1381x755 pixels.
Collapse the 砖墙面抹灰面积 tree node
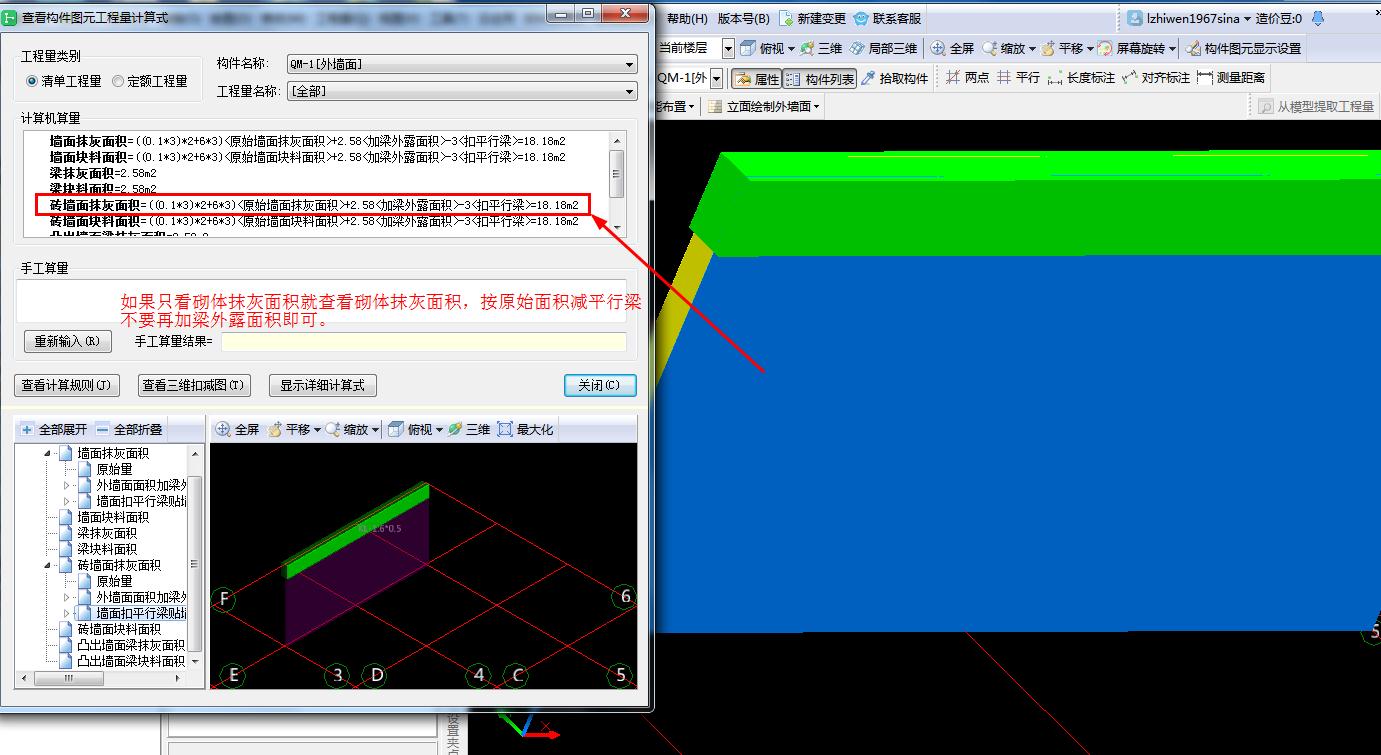click(x=48, y=565)
